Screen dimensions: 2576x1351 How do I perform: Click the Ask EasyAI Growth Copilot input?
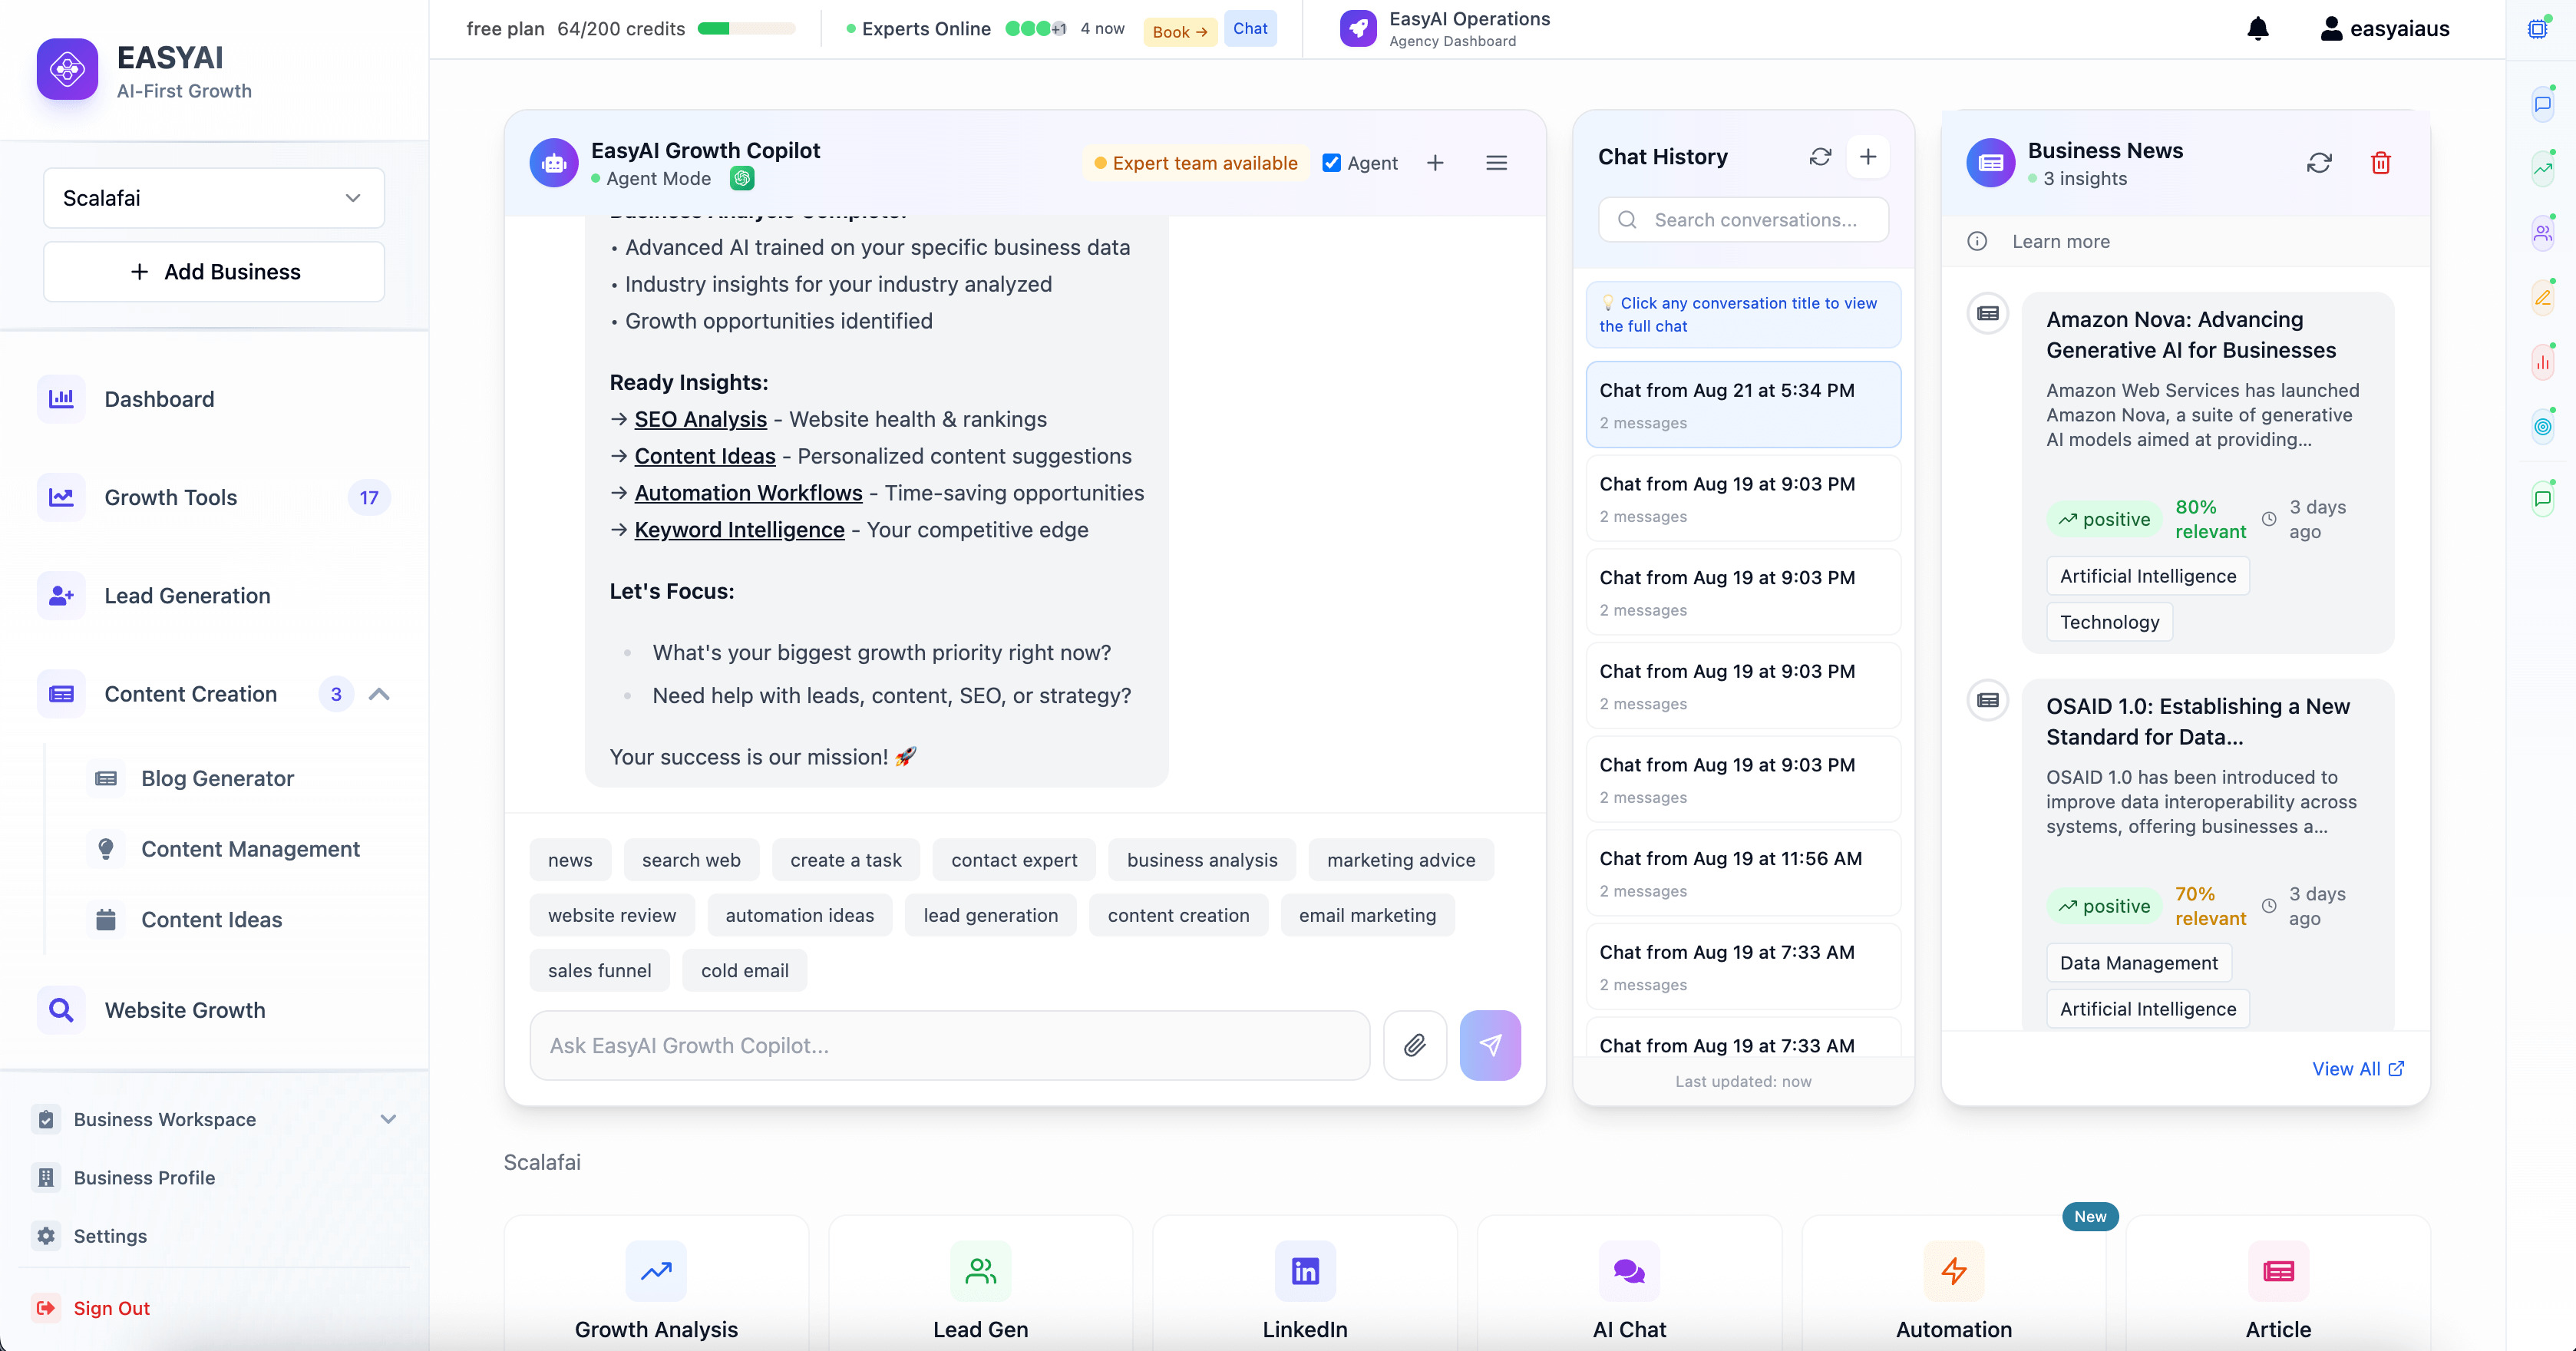click(x=950, y=1045)
